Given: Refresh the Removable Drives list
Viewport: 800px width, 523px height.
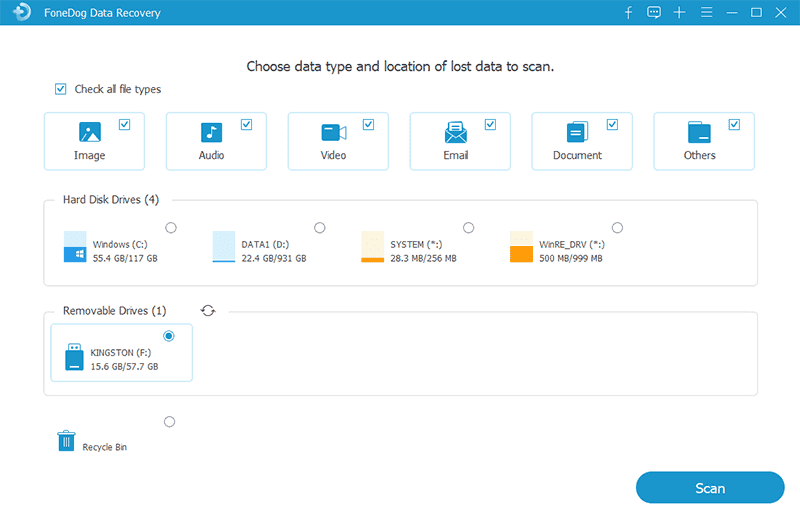Looking at the screenshot, I should pyautogui.click(x=208, y=311).
